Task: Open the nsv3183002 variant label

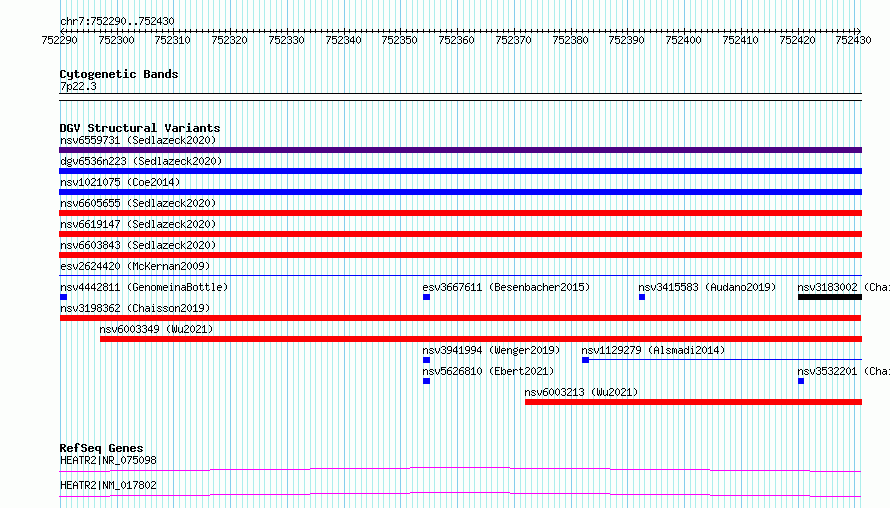Action: [x=843, y=287]
